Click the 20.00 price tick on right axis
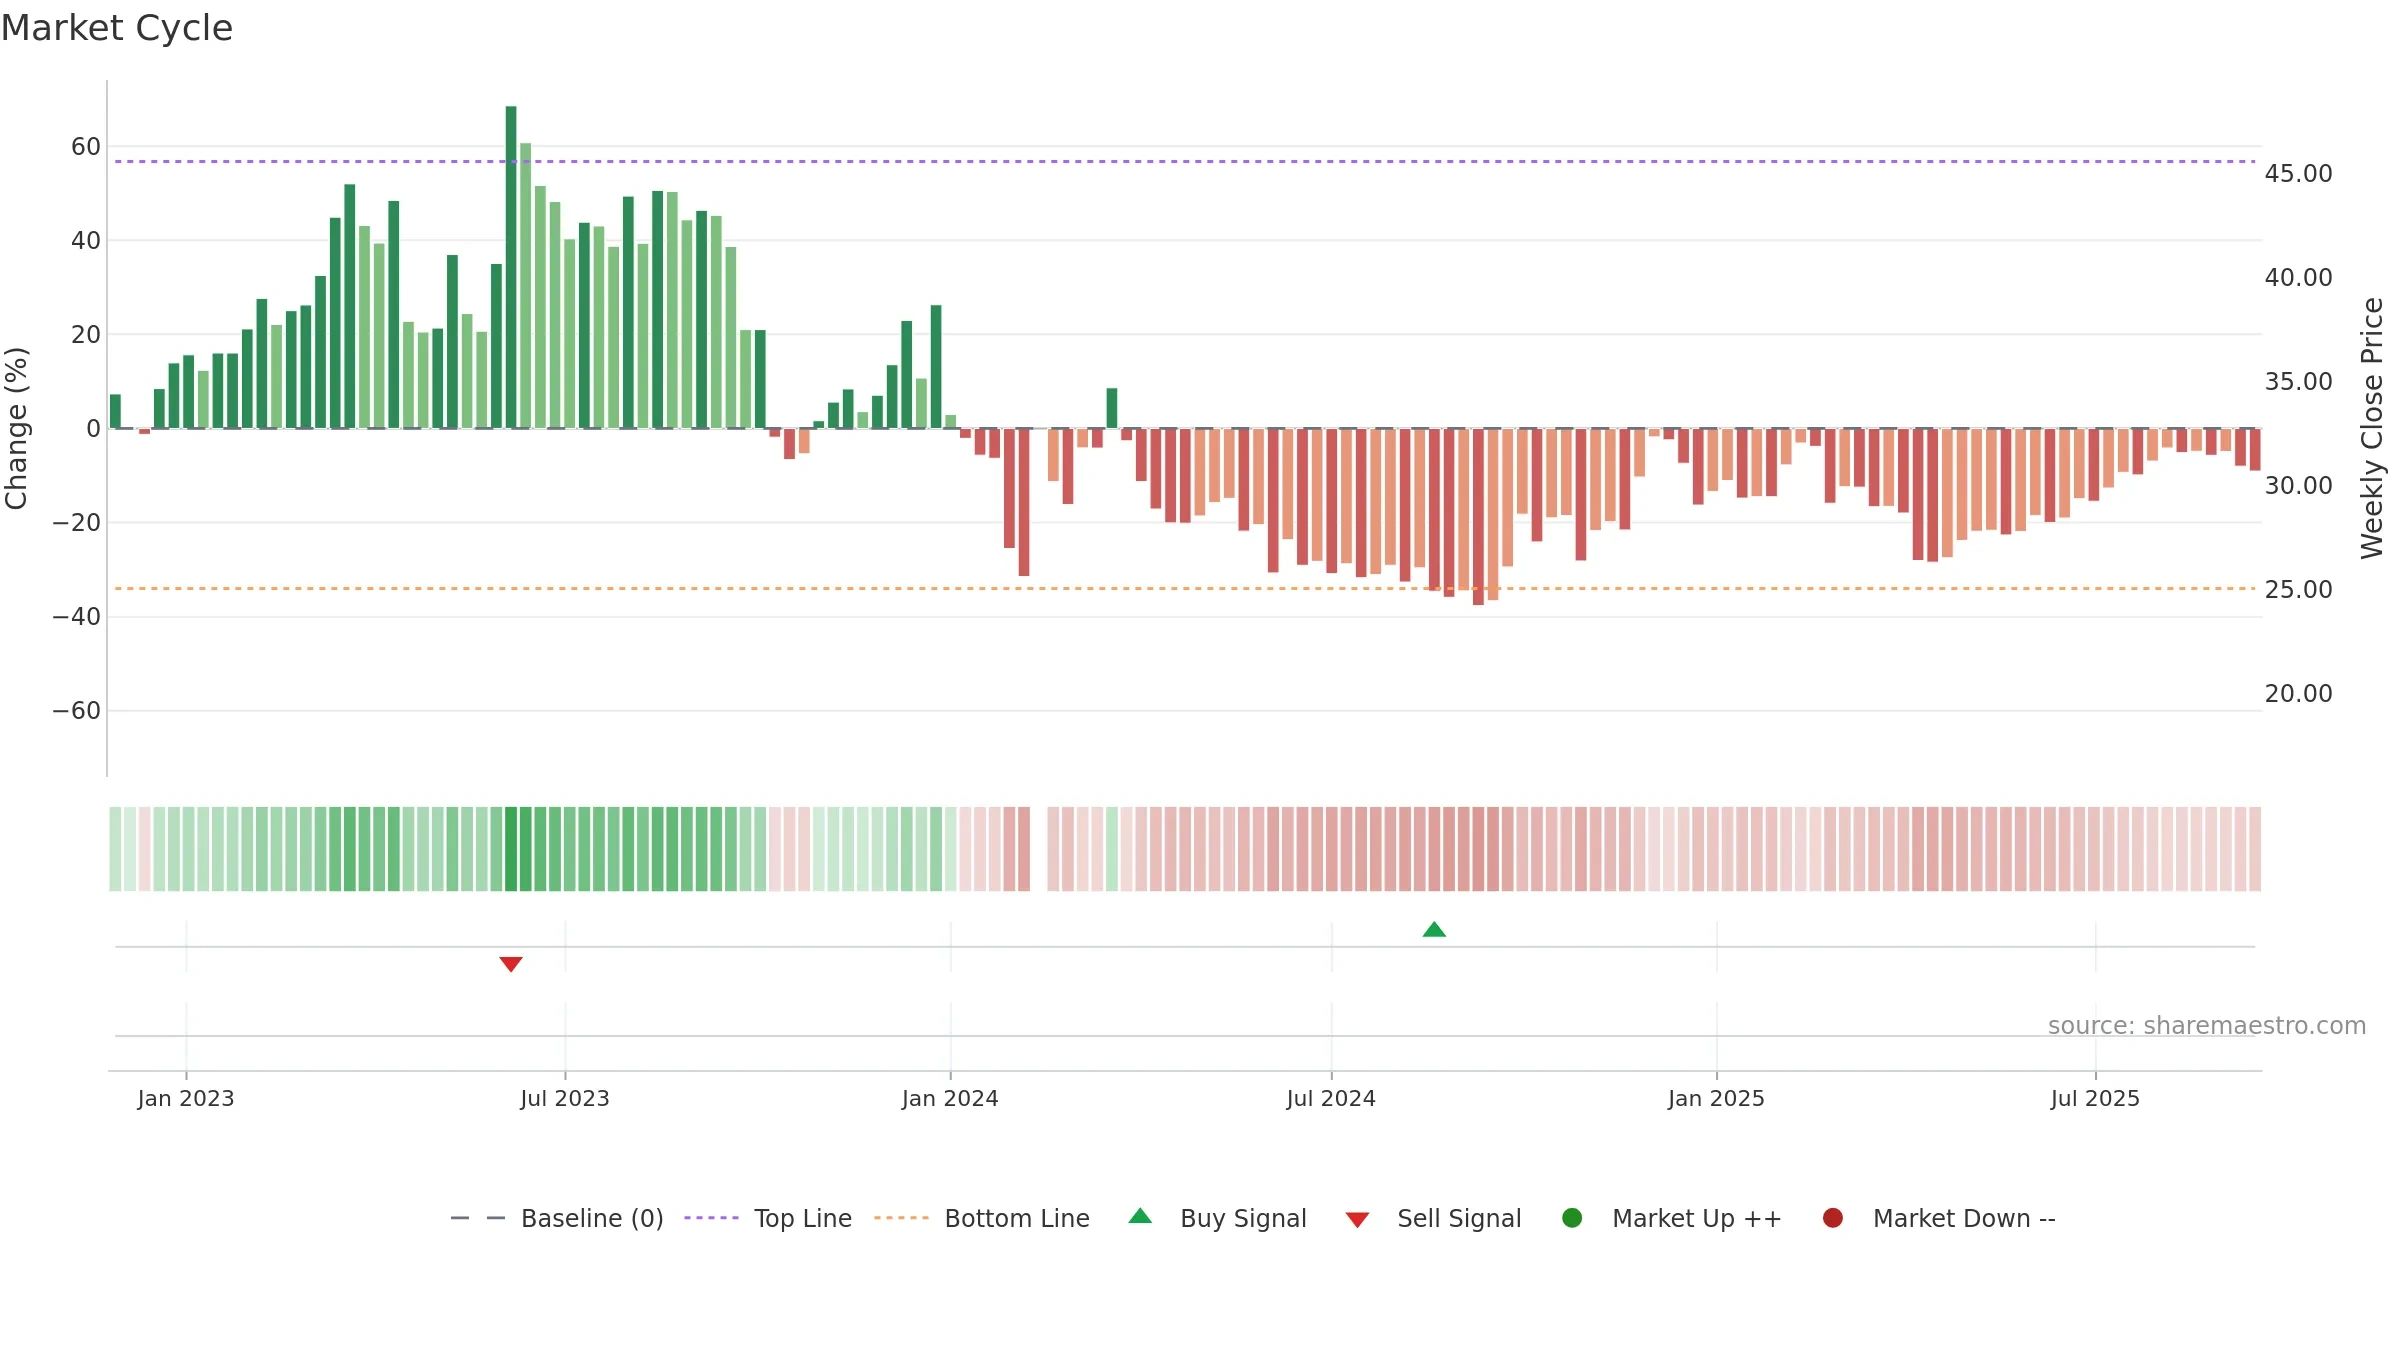Screen dimensions: 2400x1350 click(x=2298, y=693)
